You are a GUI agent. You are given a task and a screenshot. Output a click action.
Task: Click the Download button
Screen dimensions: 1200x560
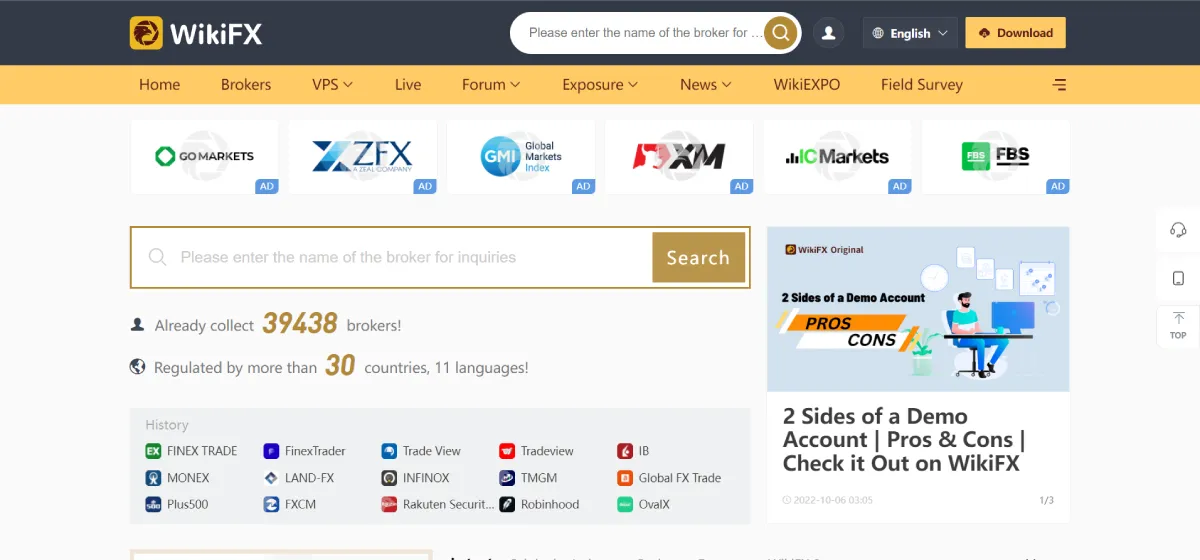pos(1015,33)
